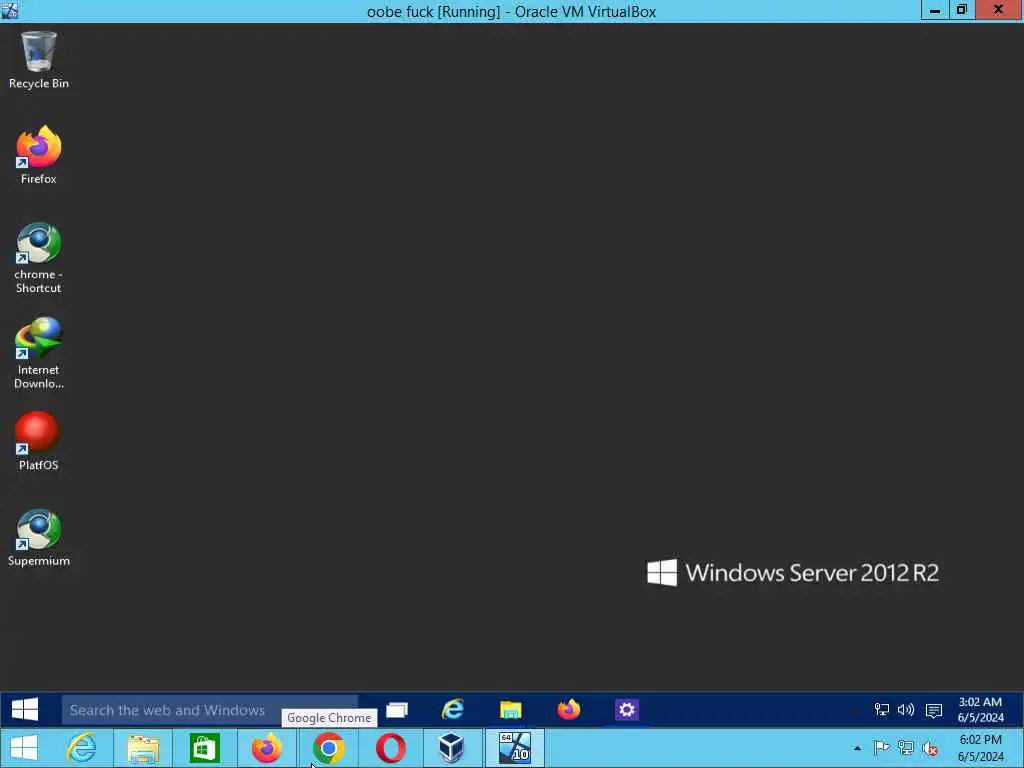The height and width of the screenshot is (768, 1024).
Task: Launch Internet Explorer from host taskbar
Action: 82,748
